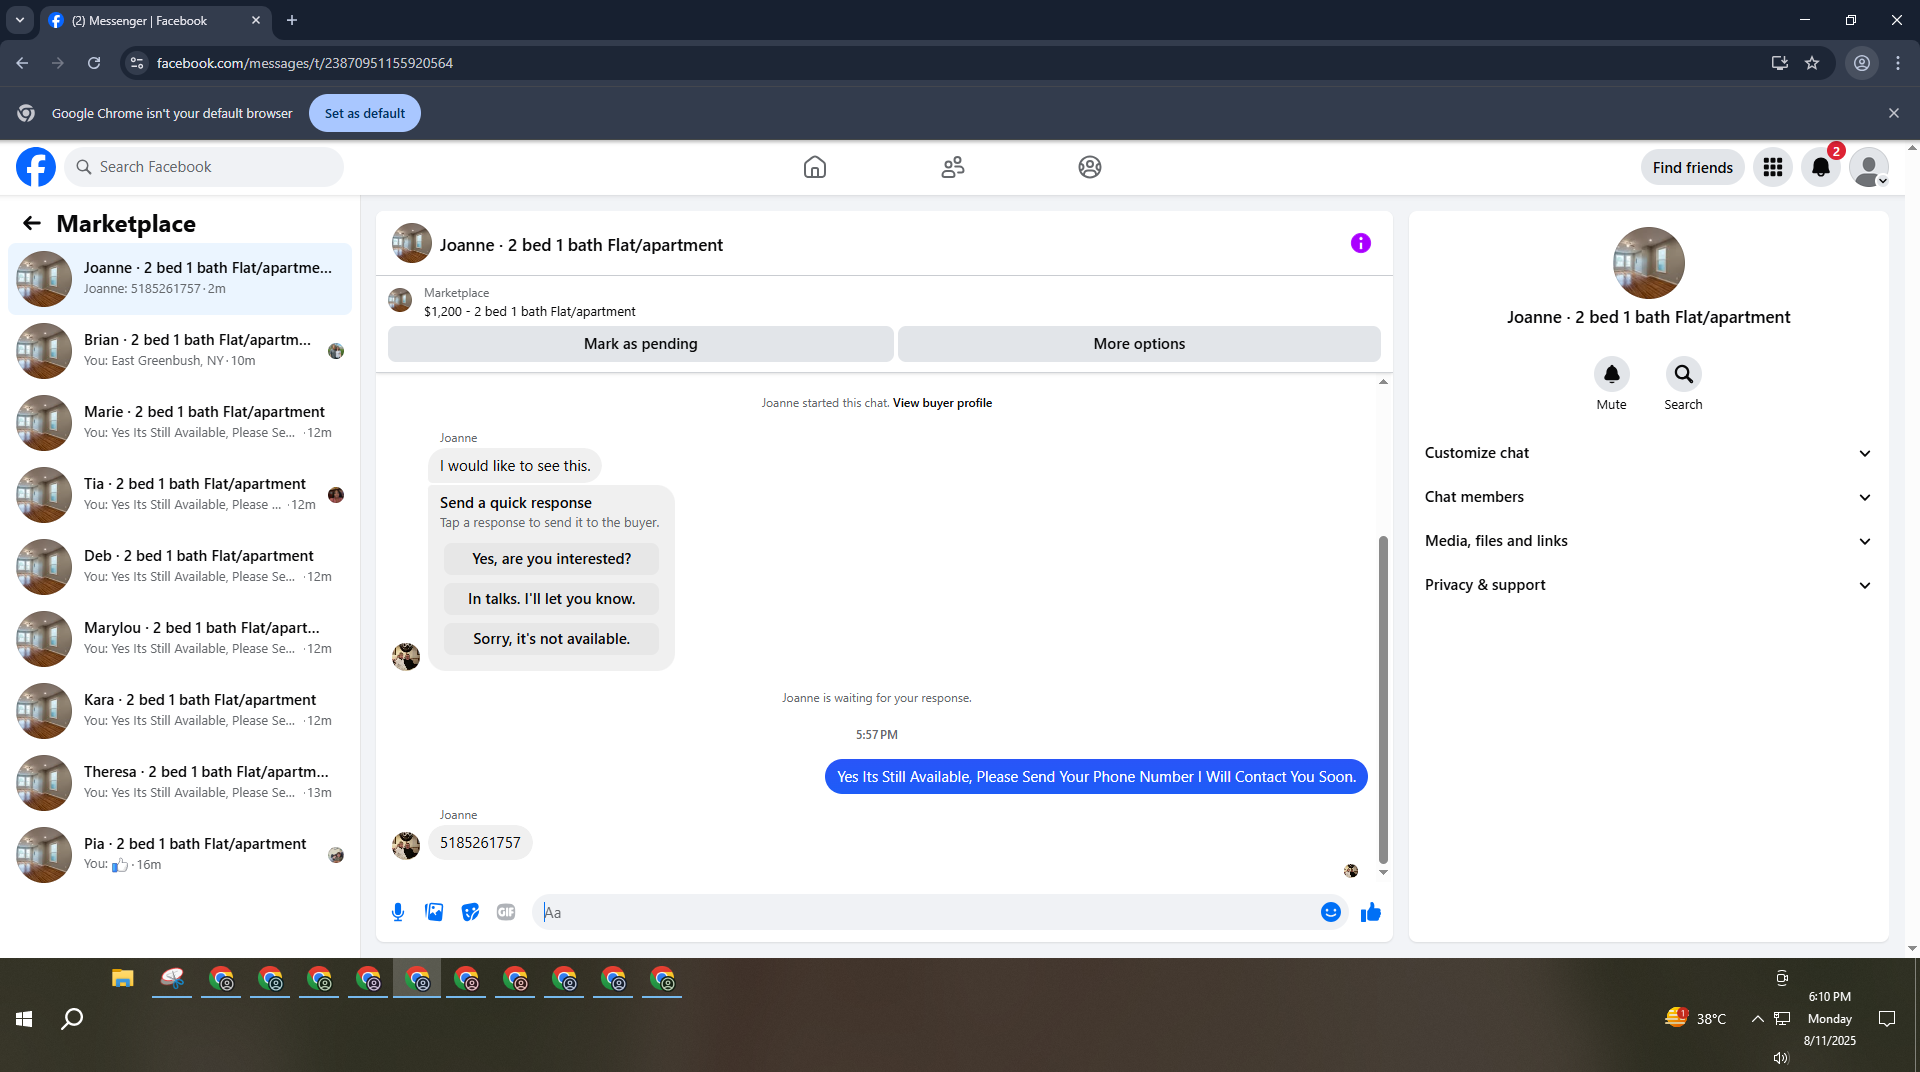Viewport: 1920px width, 1072px height.
Task: Open Theresa conversation in list
Action: [x=180, y=783]
